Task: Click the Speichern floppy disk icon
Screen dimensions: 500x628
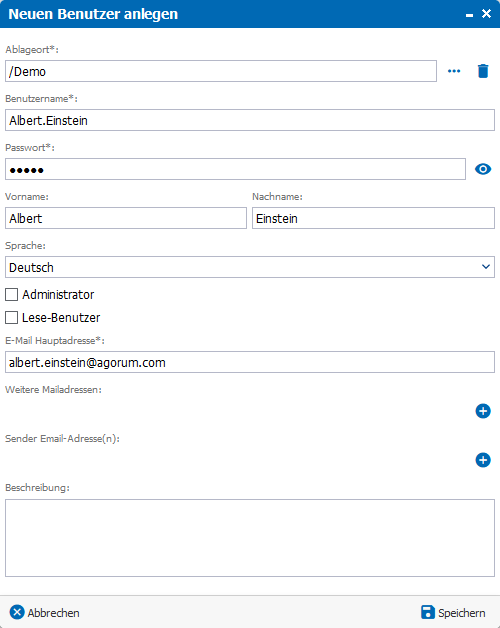Action: 428,612
